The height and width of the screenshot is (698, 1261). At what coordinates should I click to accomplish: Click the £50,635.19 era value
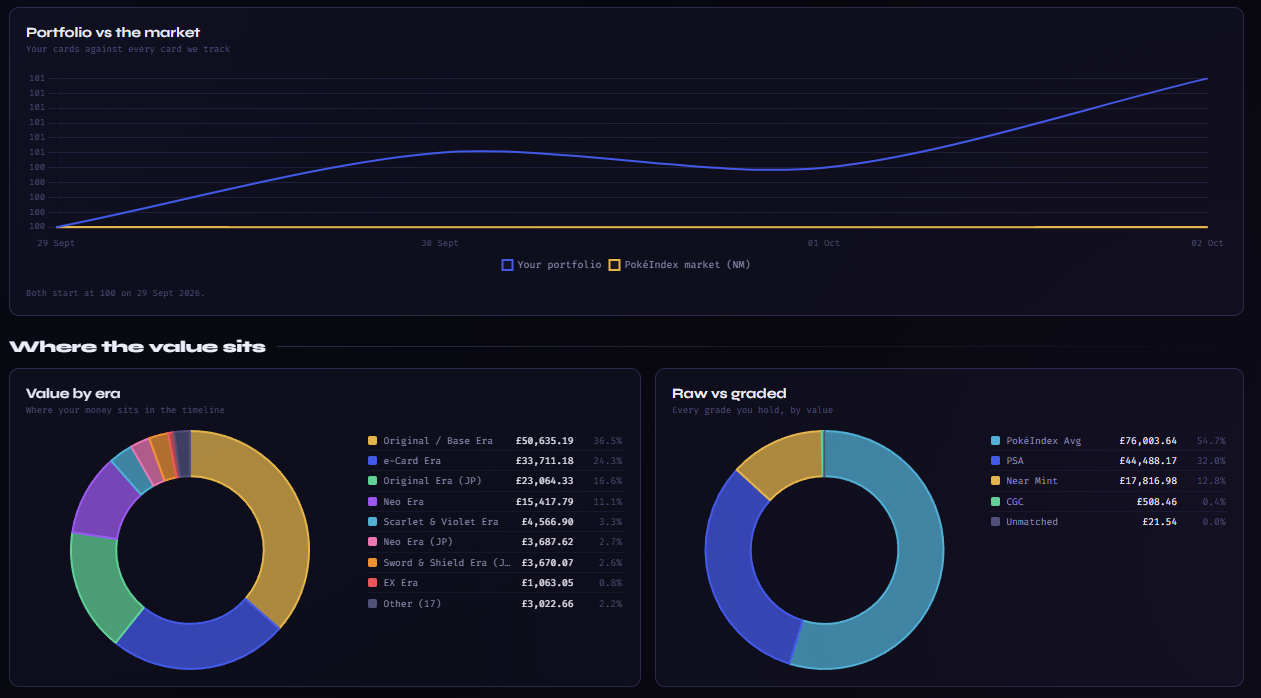[545, 441]
